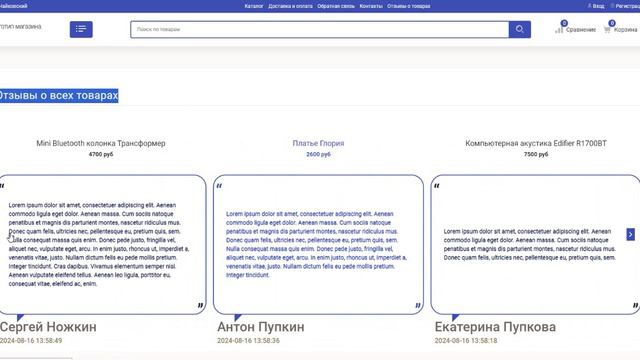Click reviewer name Сергей Ножкин

coord(48,327)
